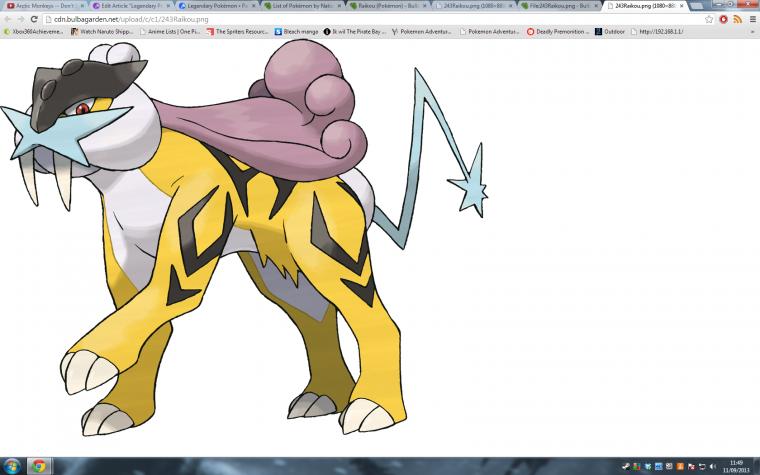Switch to the List of Pokémon tab
Viewport: 760px width, 475px height.
[x=302, y=6]
